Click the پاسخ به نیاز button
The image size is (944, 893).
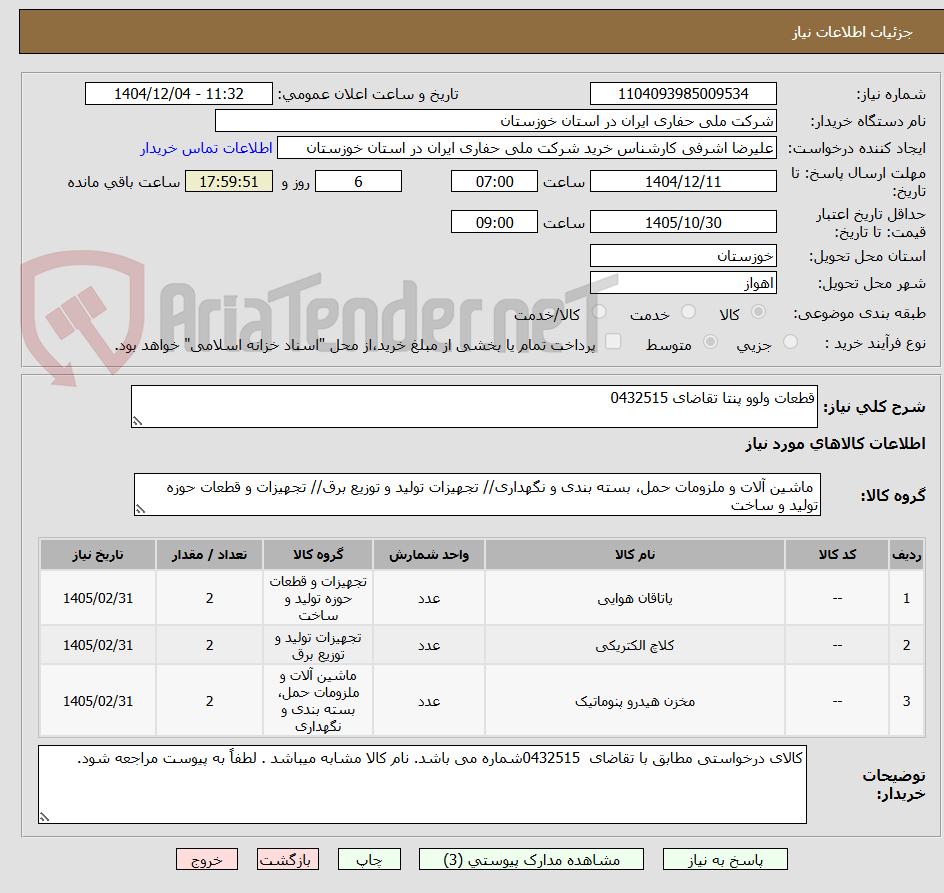click(725, 859)
